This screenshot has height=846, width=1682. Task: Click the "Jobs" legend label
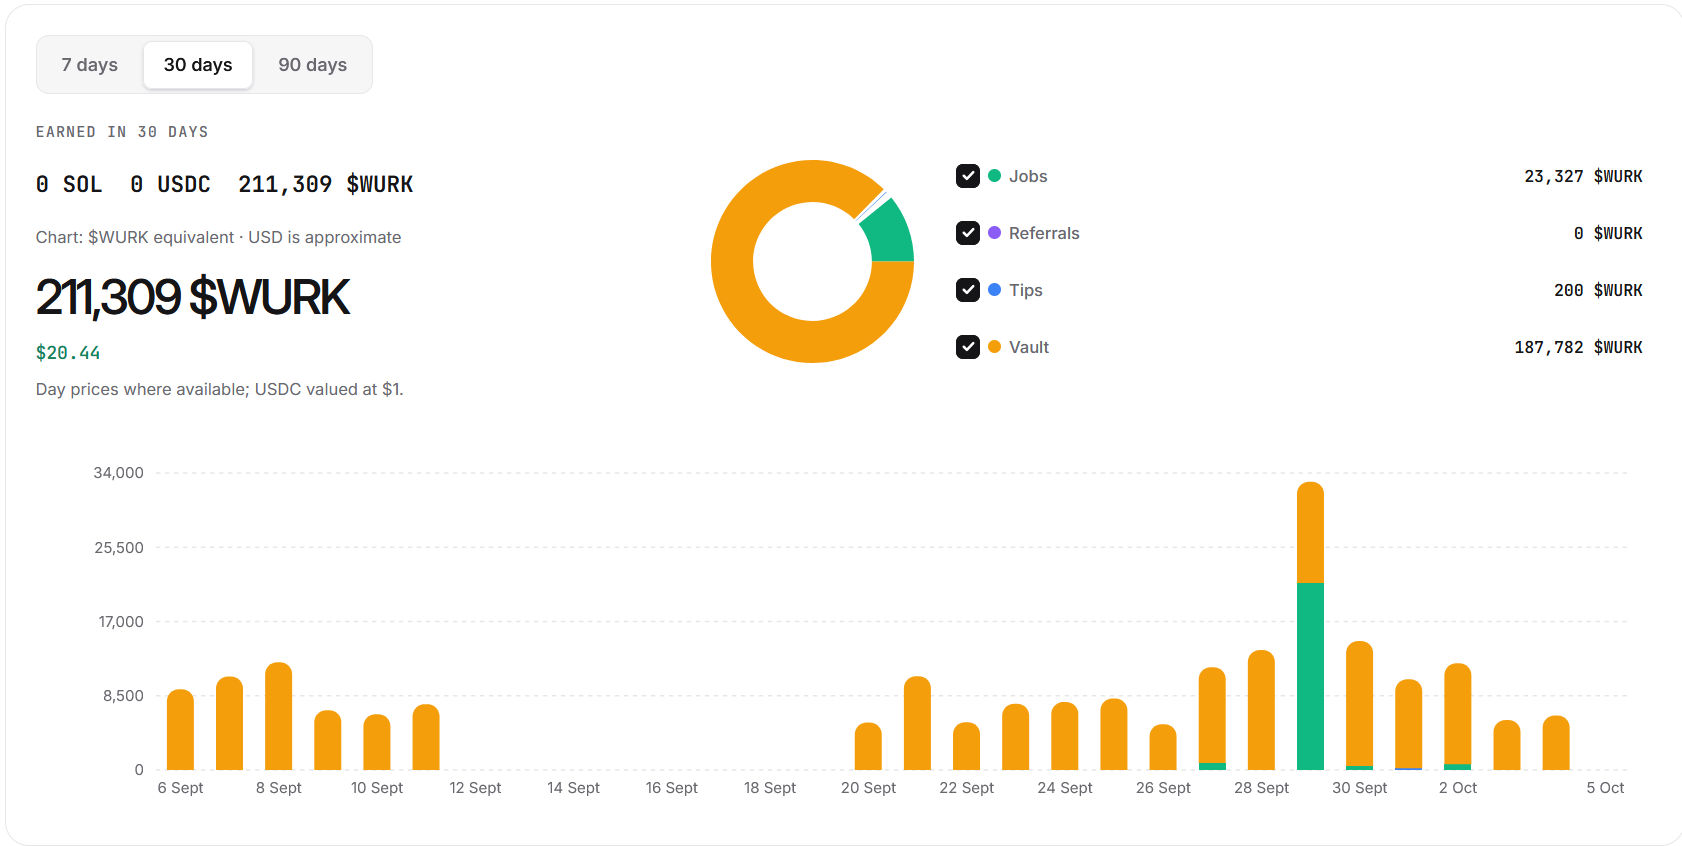1028,176
